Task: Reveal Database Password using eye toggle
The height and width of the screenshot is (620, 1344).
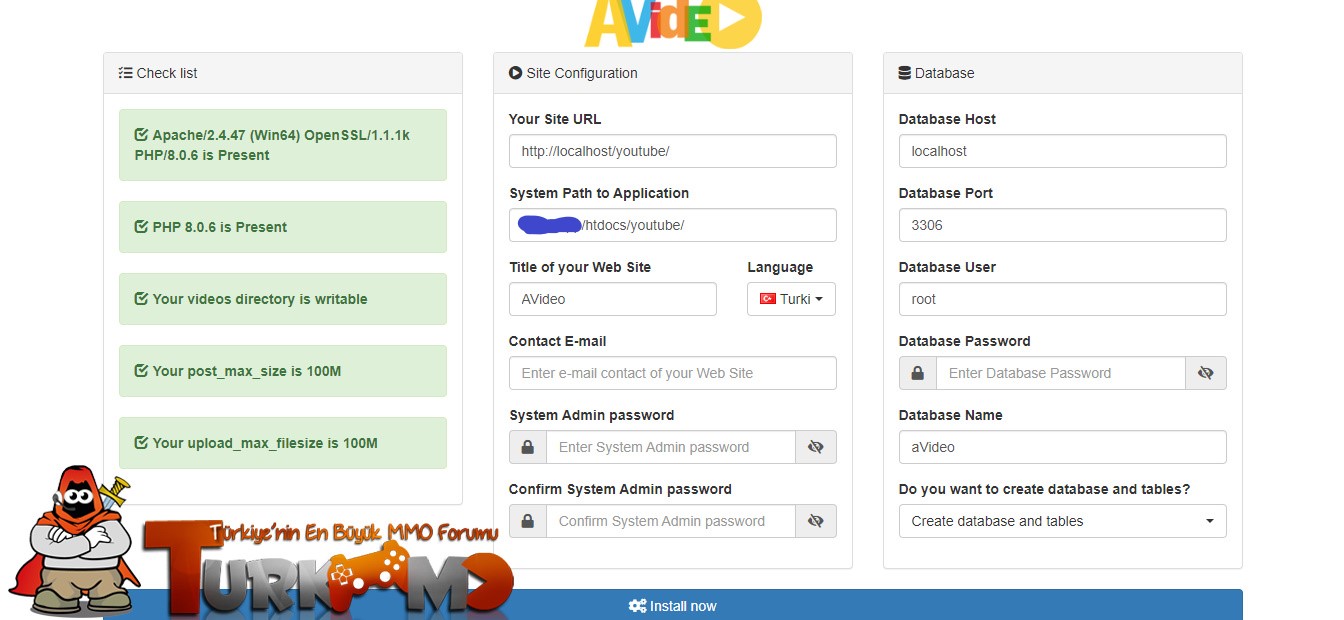Action: tap(1206, 373)
